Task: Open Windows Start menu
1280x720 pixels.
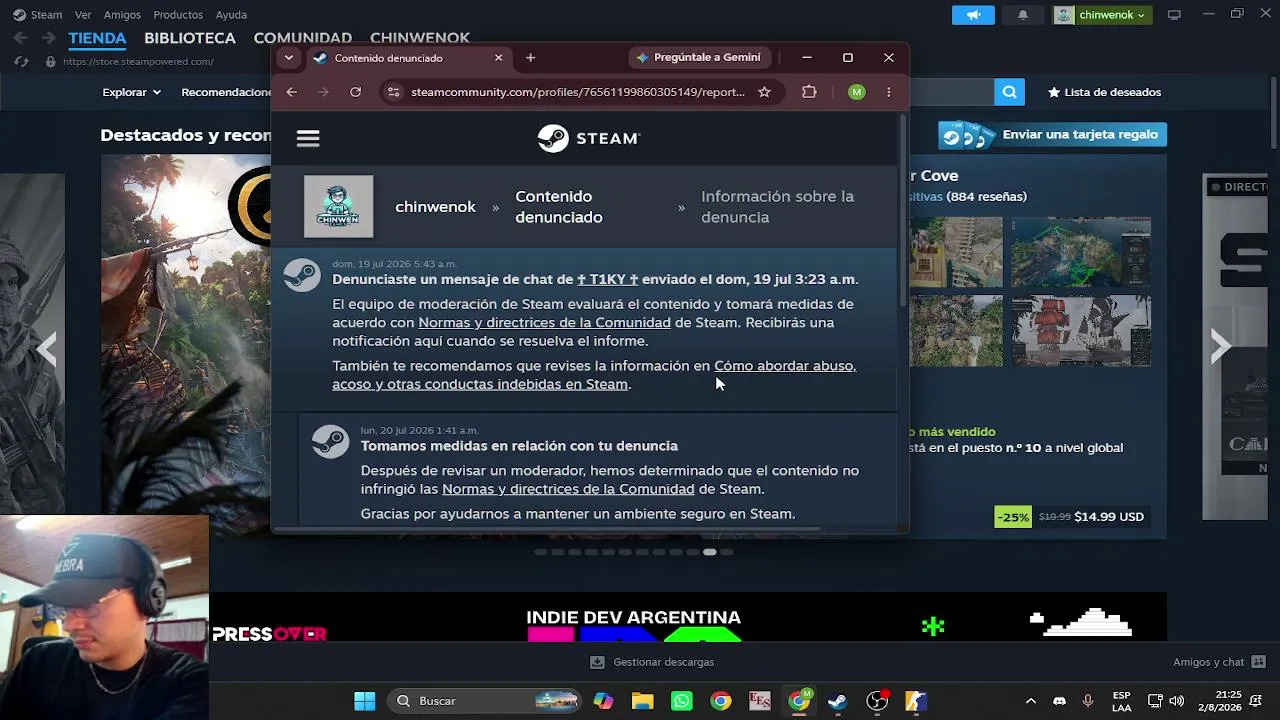Action: (x=365, y=701)
